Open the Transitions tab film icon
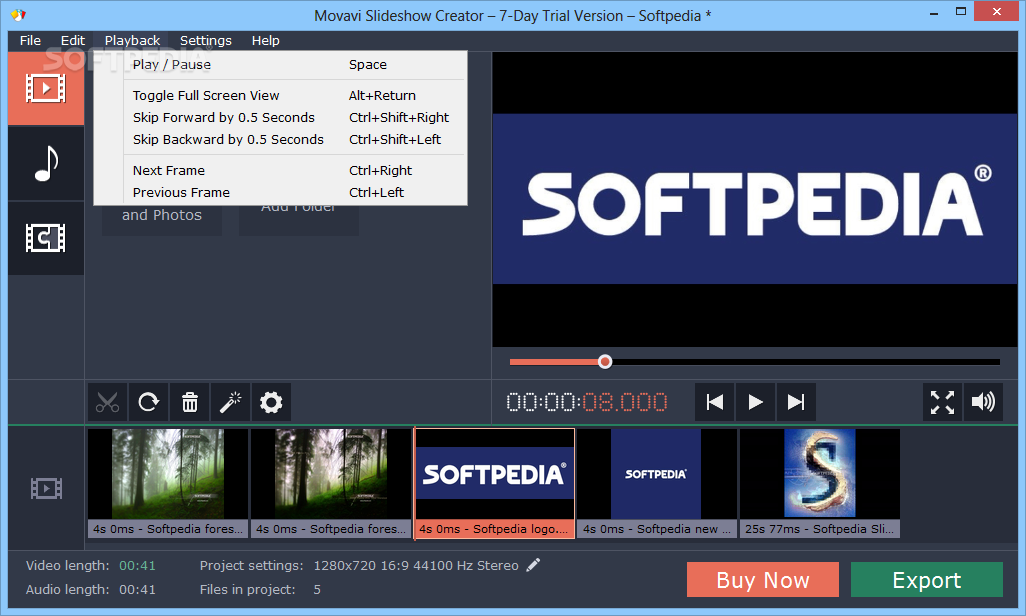Viewport: 1026px width, 616px height. coord(46,238)
